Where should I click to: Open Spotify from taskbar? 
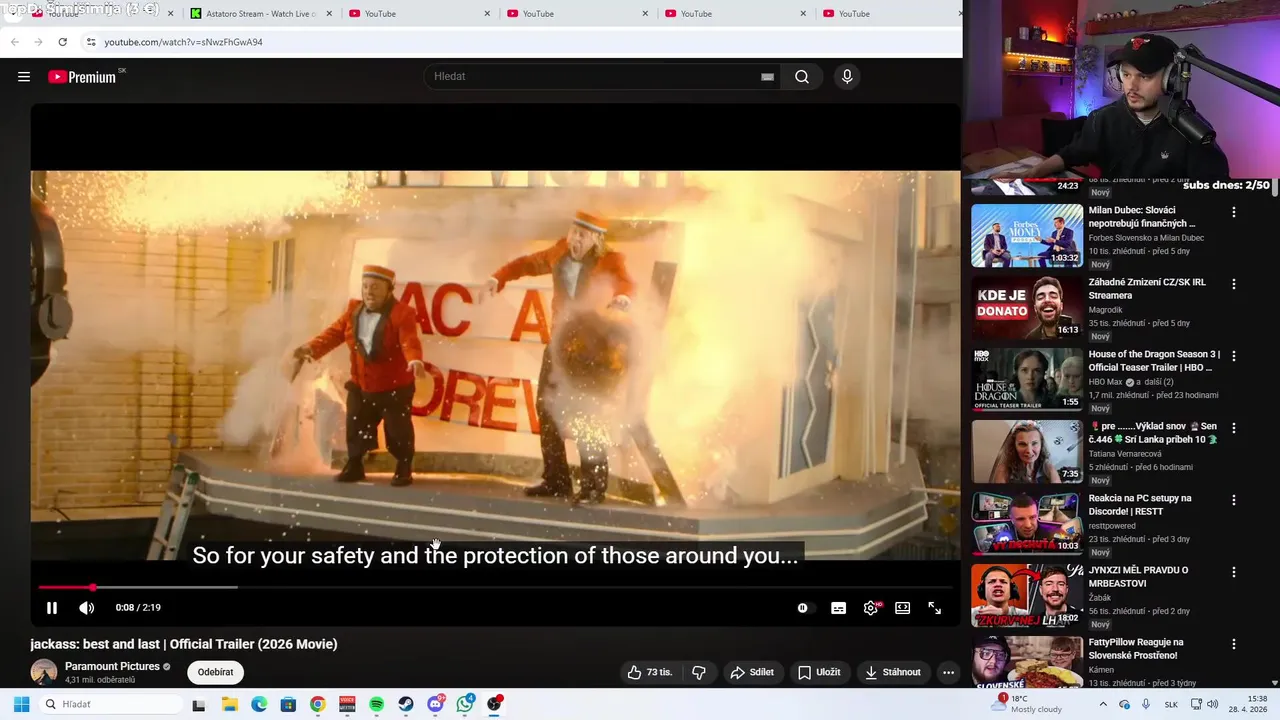[x=376, y=704]
